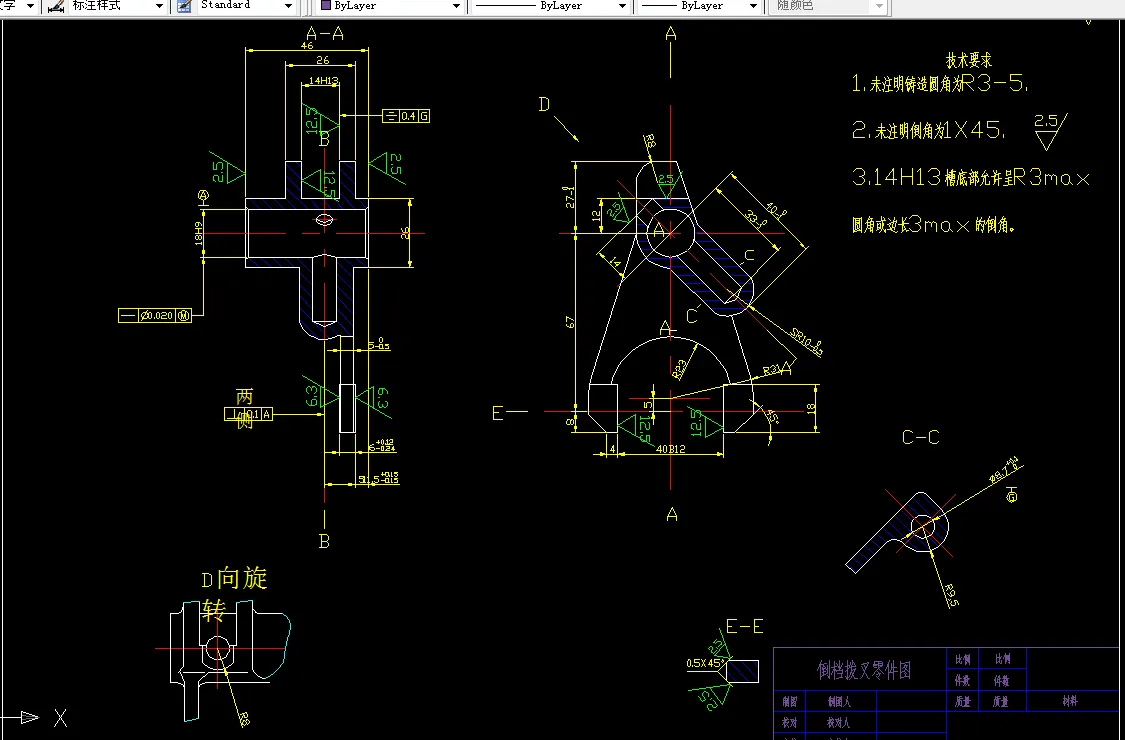Select the B cutting-plane label at bottom
Viewport: 1125px width, 740px height.
[x=324, y=542]
